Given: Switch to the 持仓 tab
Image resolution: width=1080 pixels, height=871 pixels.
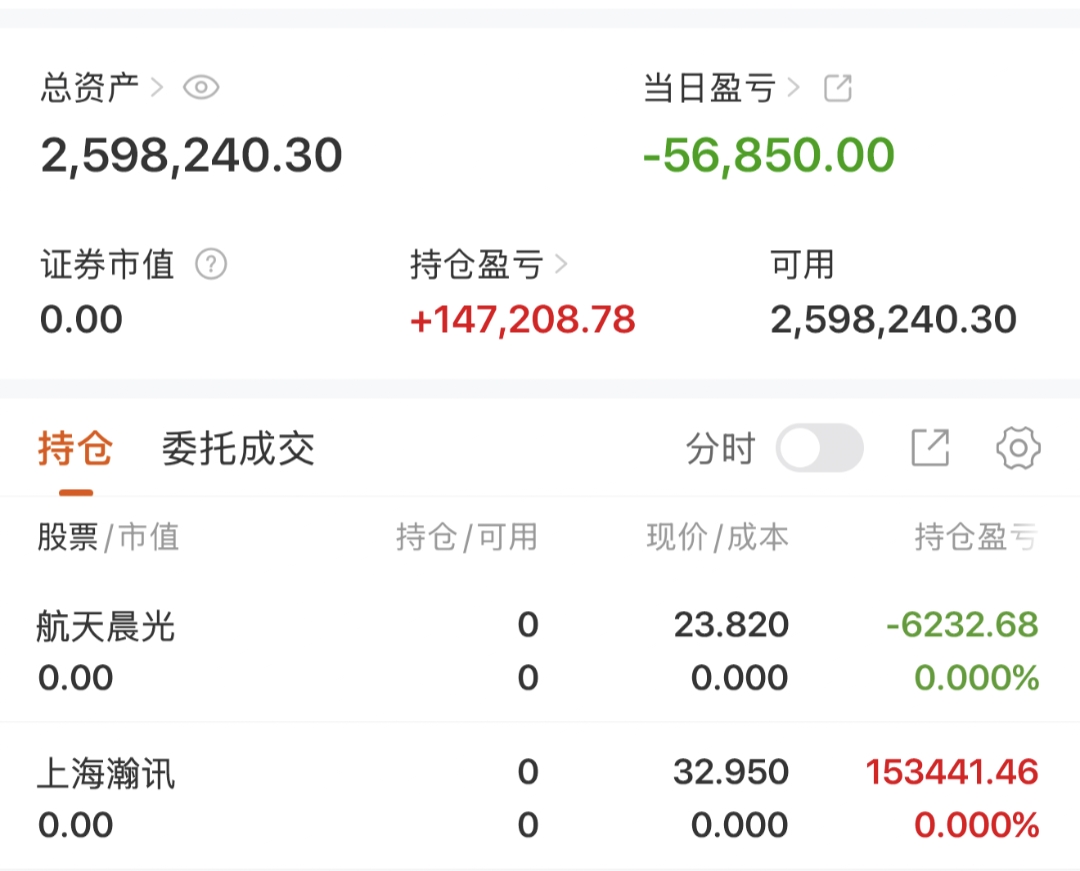Looking at the screenshot, I should (75, 449).
